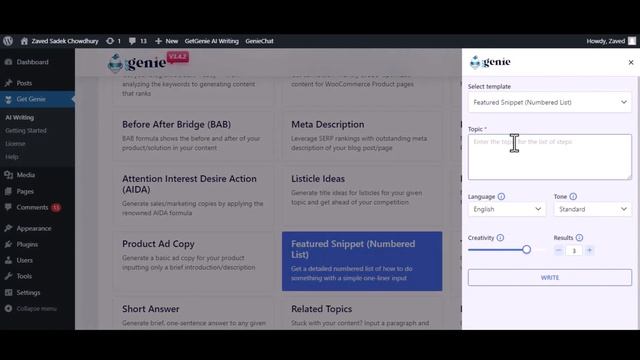640x360 pixels.
Task: Open the Getting Started submenu link
Action: [x=26, y=131]
